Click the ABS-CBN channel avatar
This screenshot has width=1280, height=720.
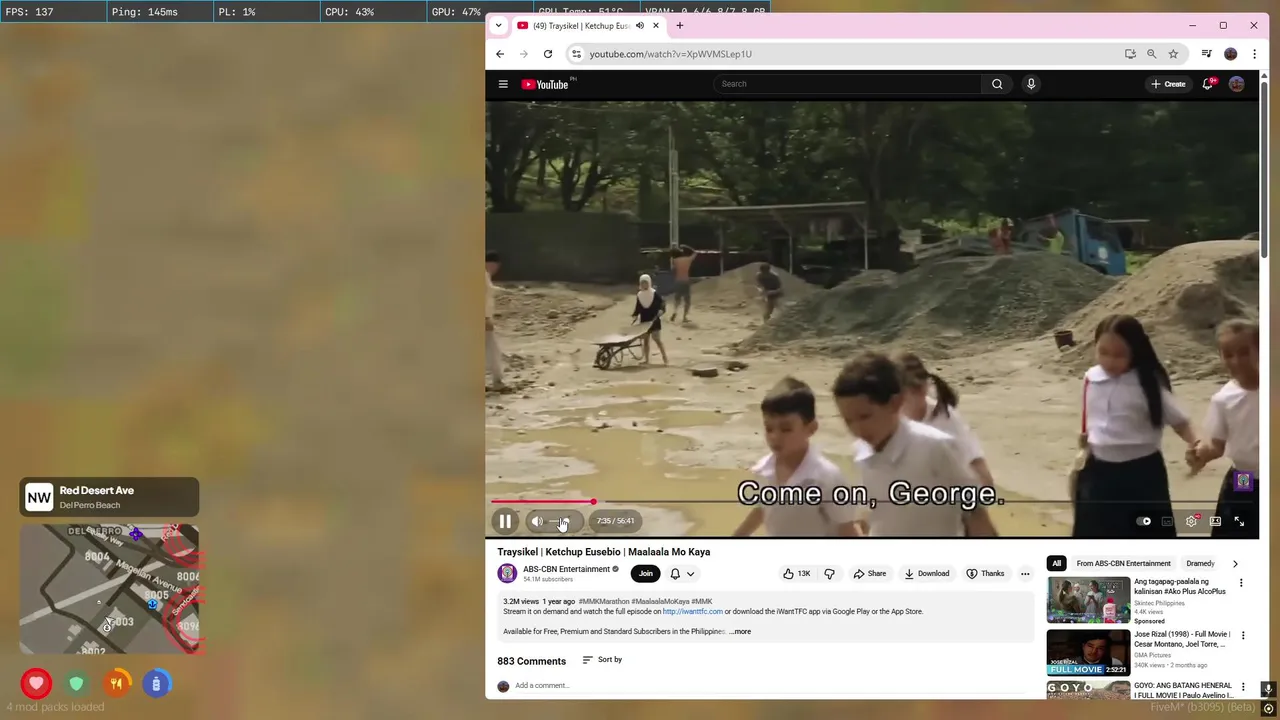click(508, 573)
